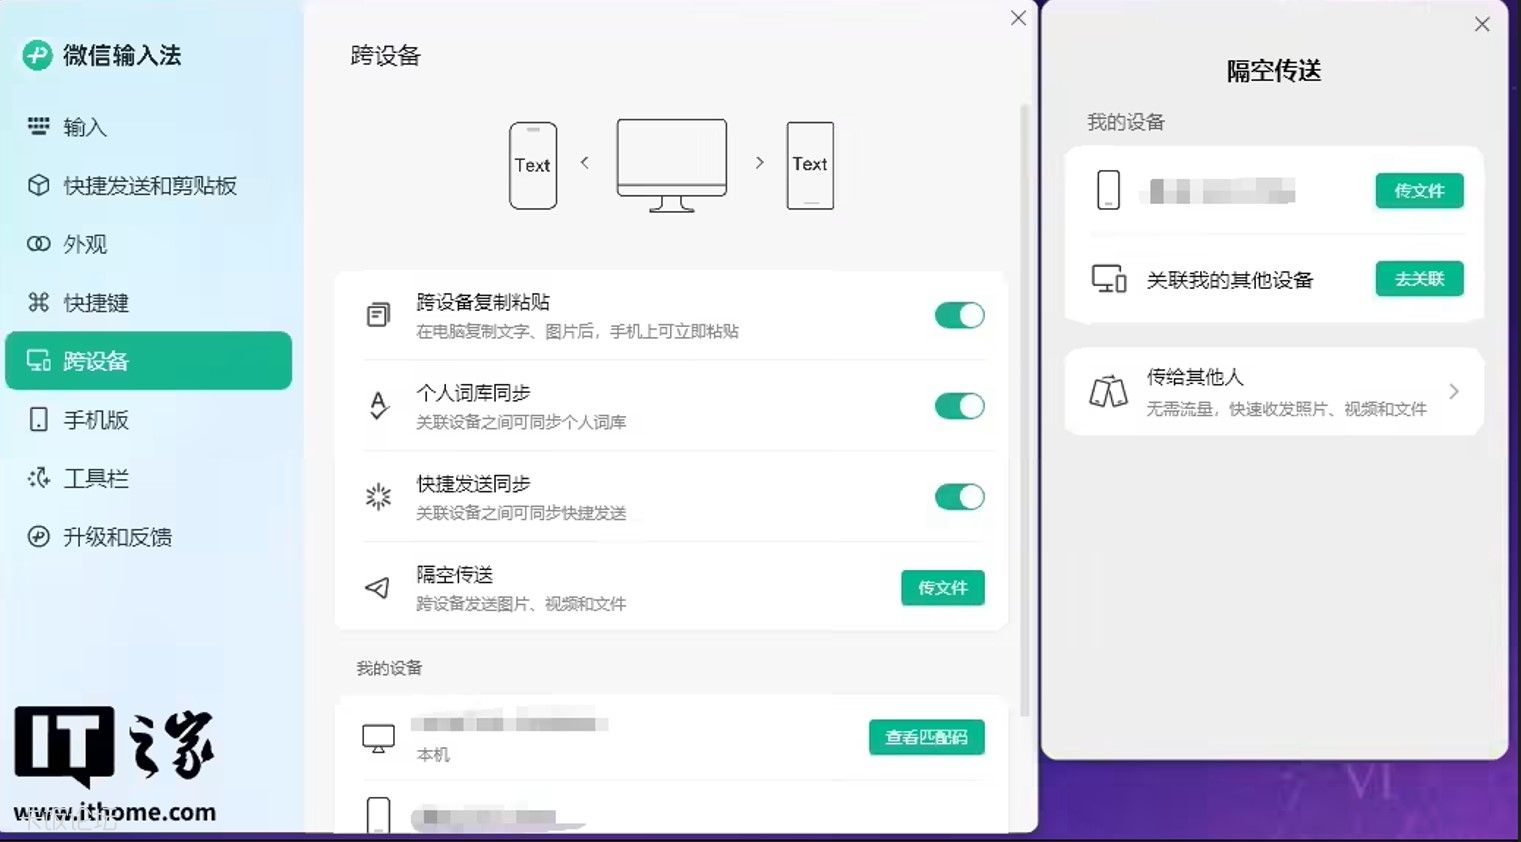
Task: Click the burst icon for 快捷发送同步
Action: [x=378, y=496]
